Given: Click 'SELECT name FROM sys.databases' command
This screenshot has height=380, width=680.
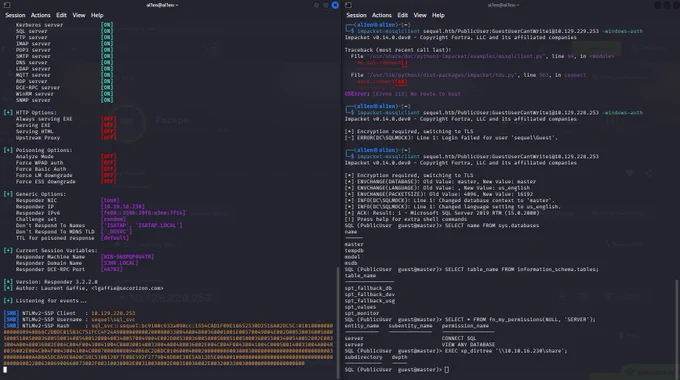Looking at the screenshot, I should [491, 226].
